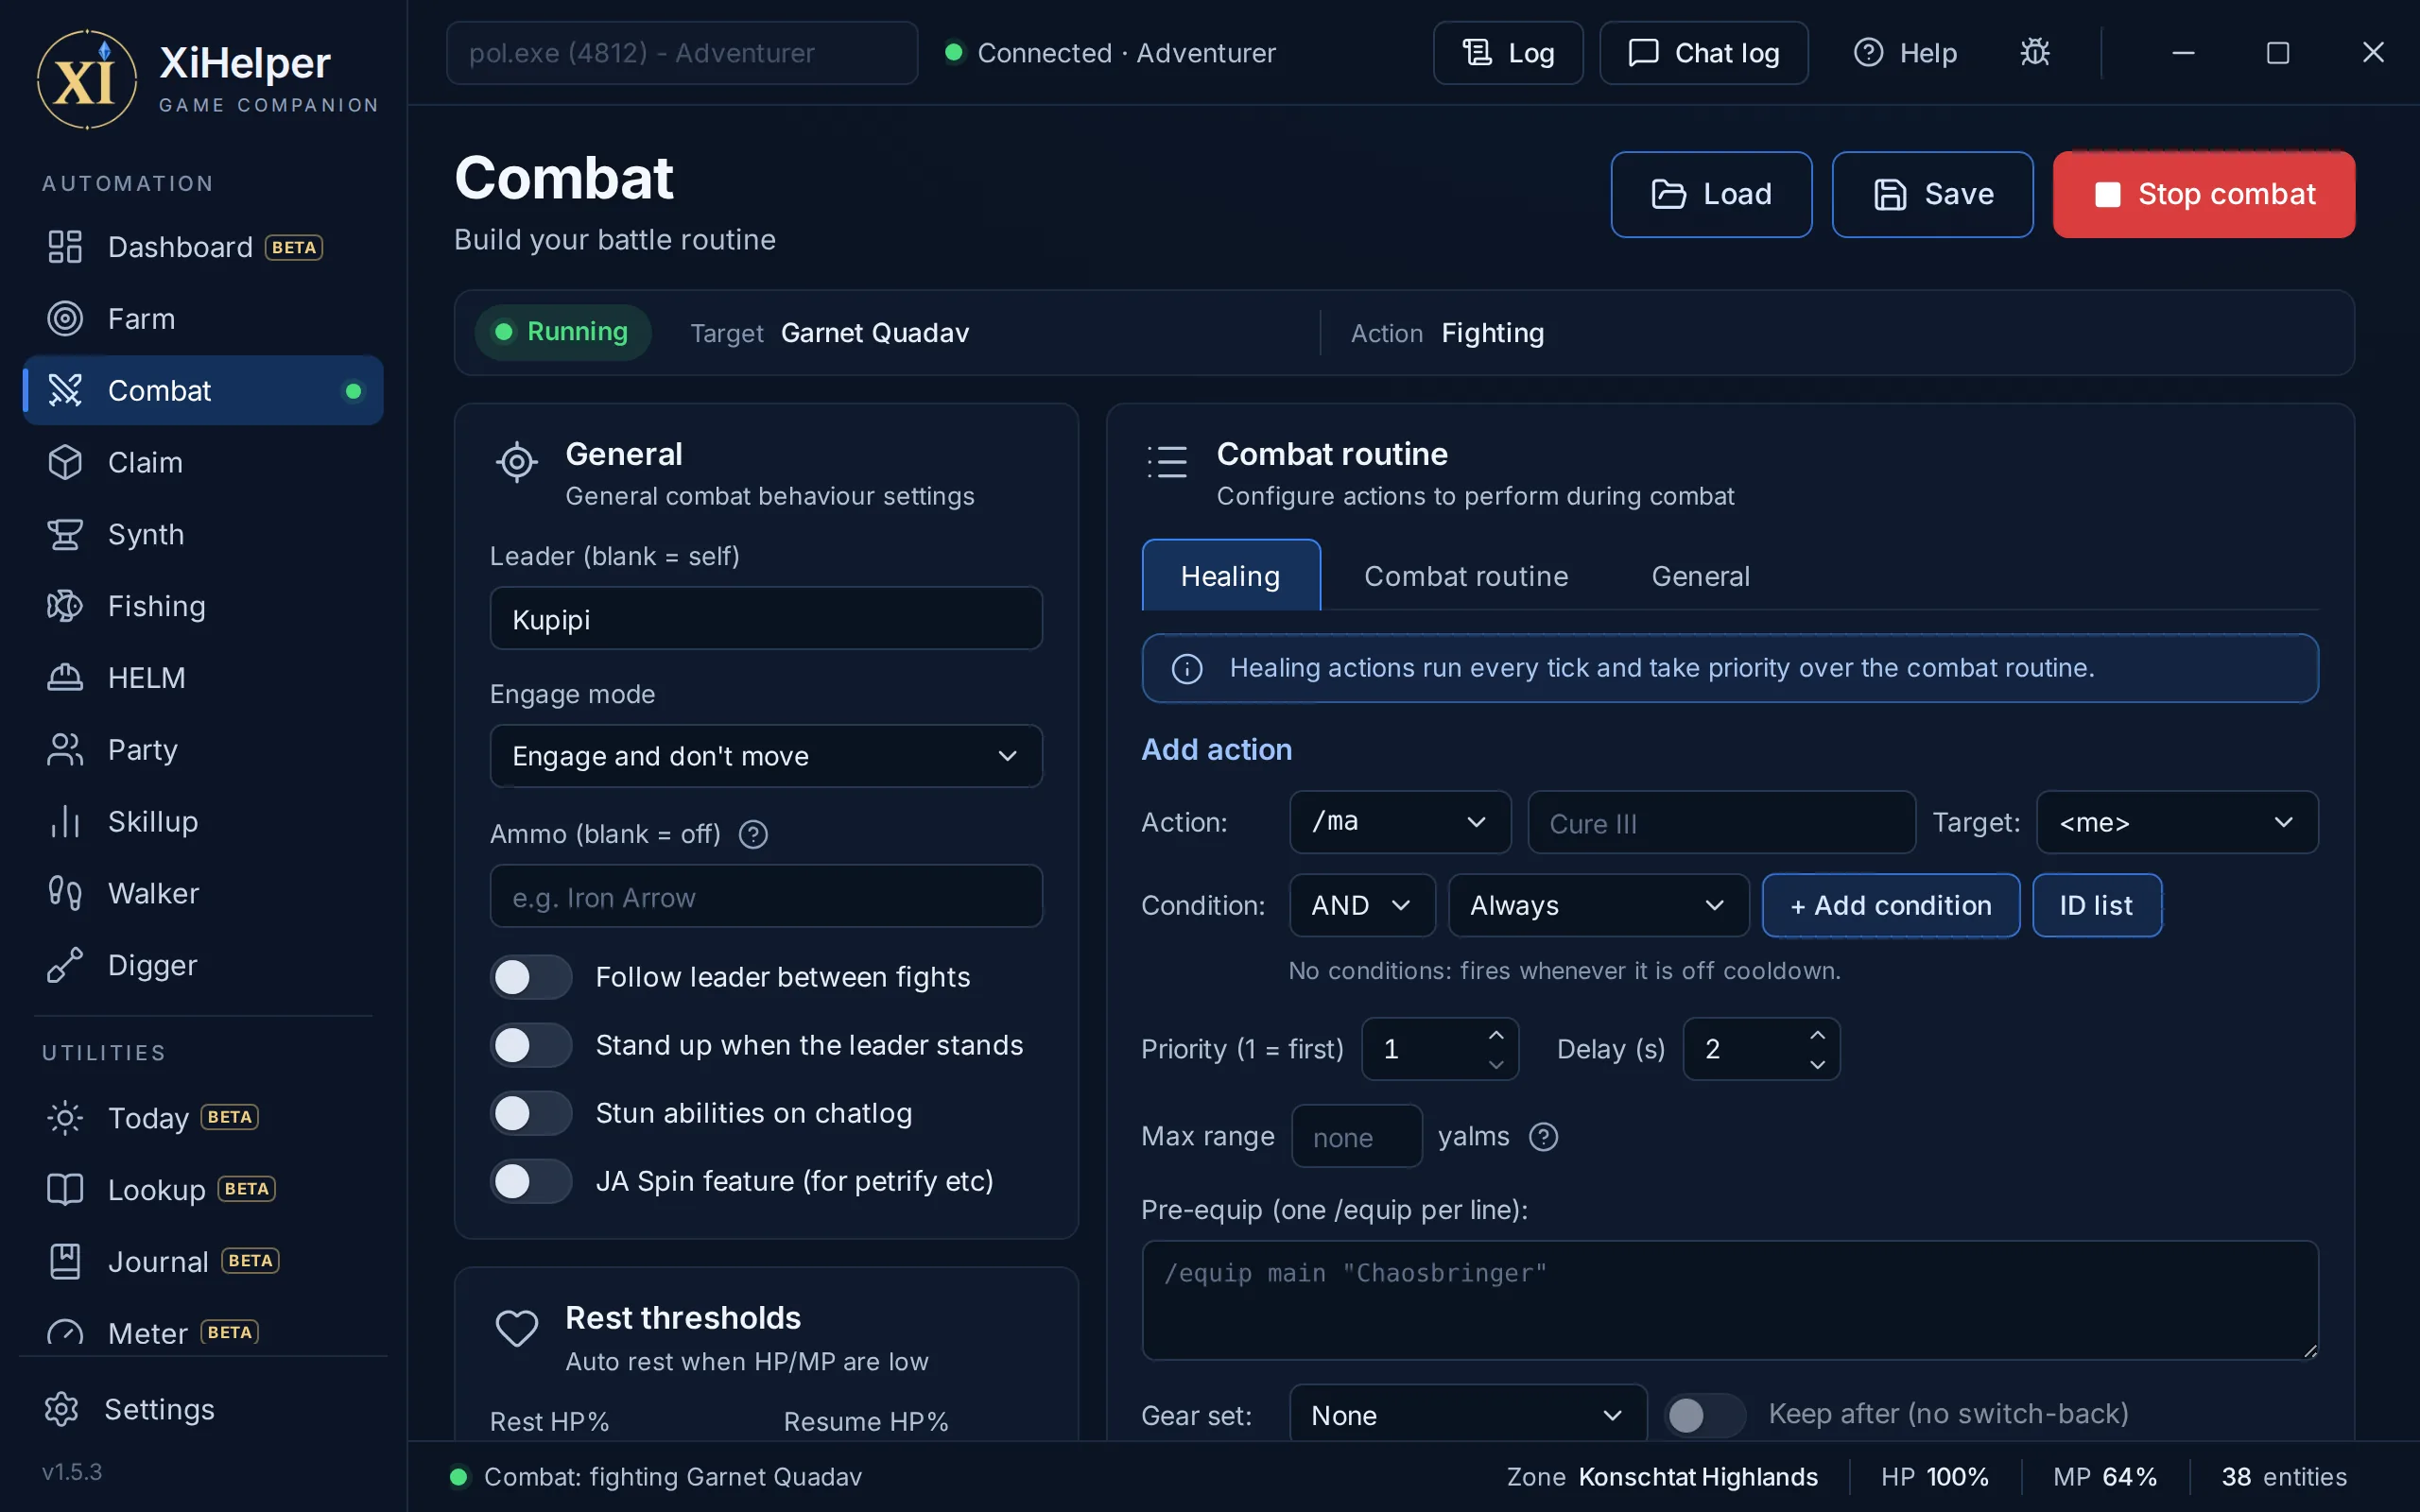Enable JA Spin feature toggle
Viewport: 2420px width, 1512px height.
tap(531, 1181)
